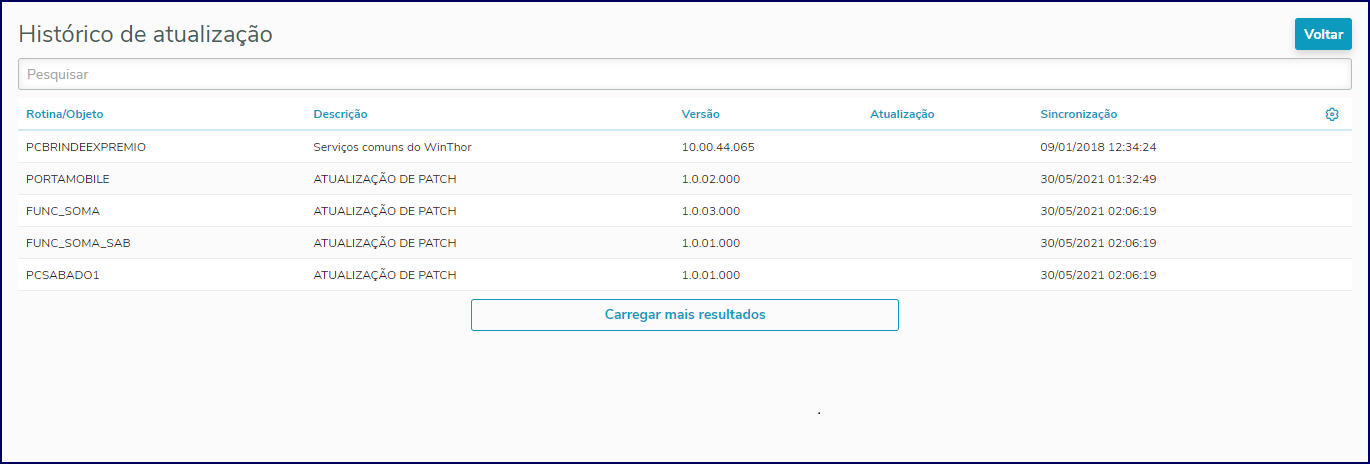Click version 1.0.02.000

click(x=711, y=179)
